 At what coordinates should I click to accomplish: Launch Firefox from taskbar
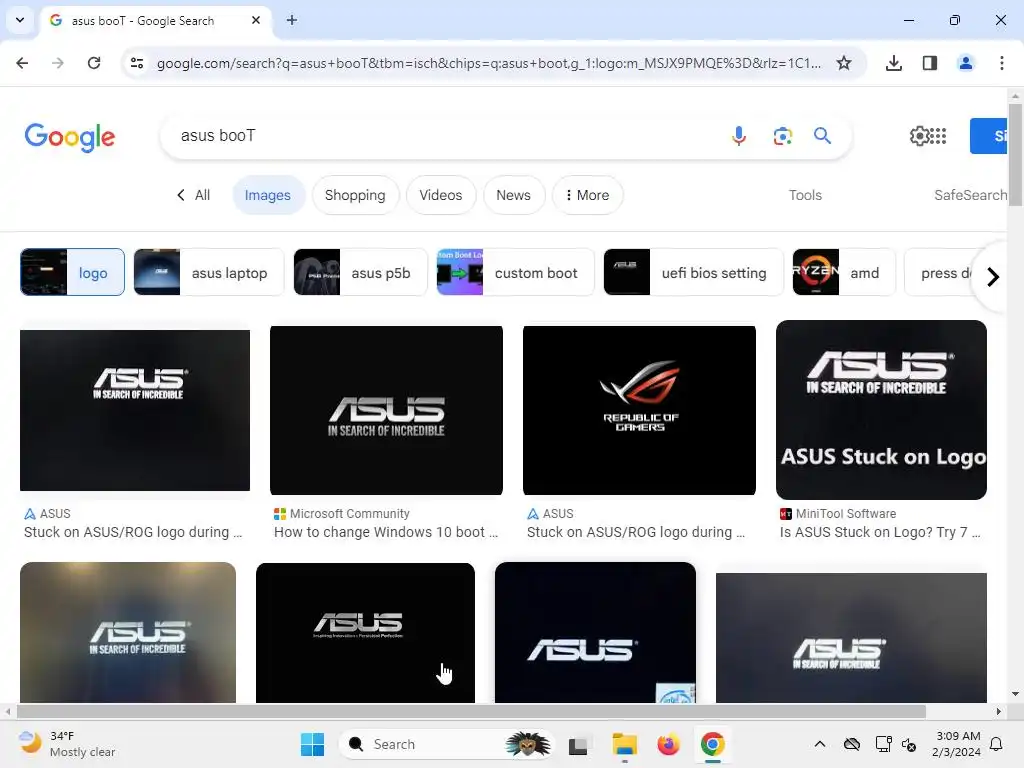coord(668,744)
